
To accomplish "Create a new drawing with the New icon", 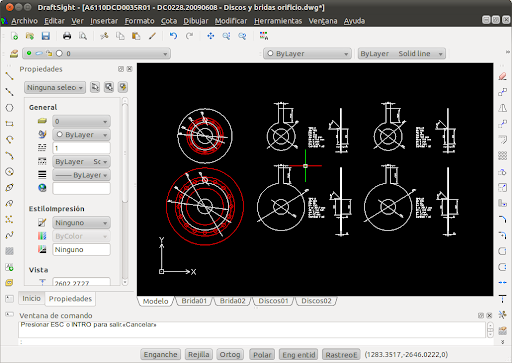I will click(14, 36).
